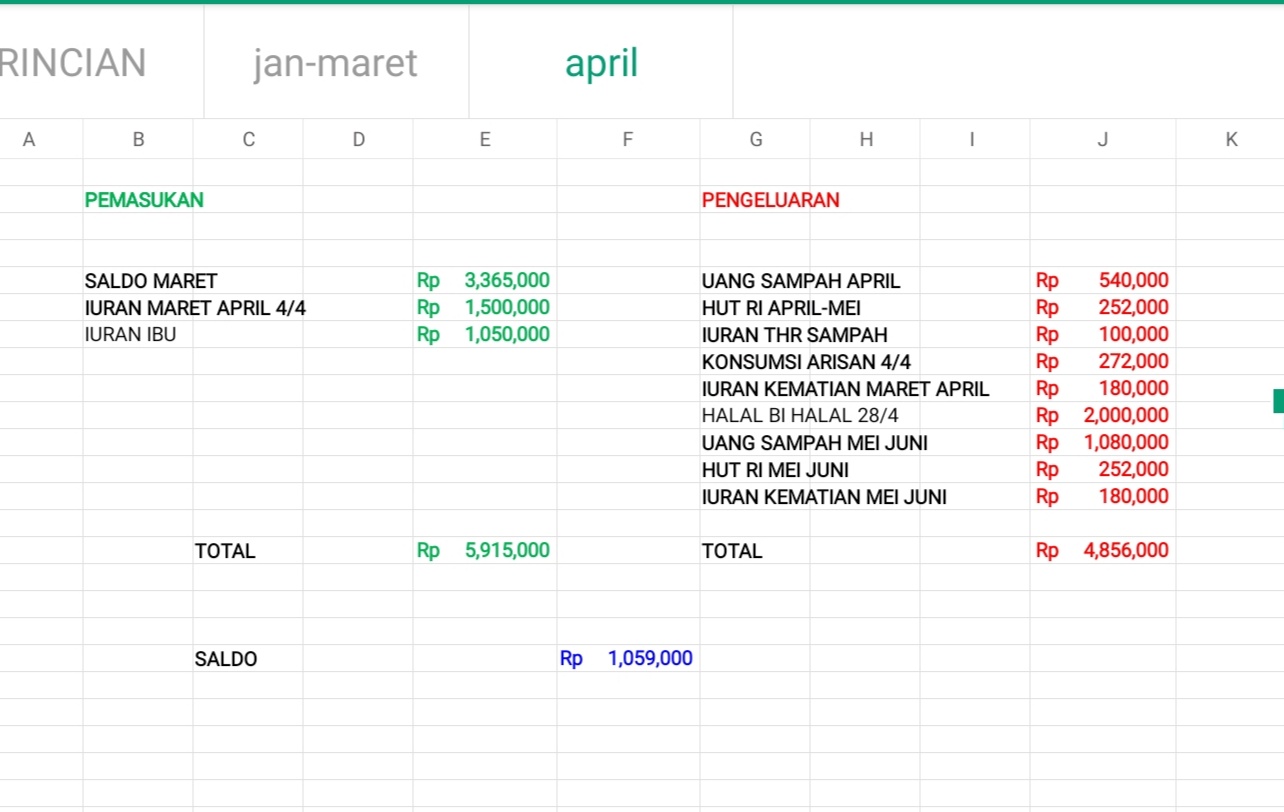Select the pemasukan total Rp 5,915,000 cell

[484, 551]
